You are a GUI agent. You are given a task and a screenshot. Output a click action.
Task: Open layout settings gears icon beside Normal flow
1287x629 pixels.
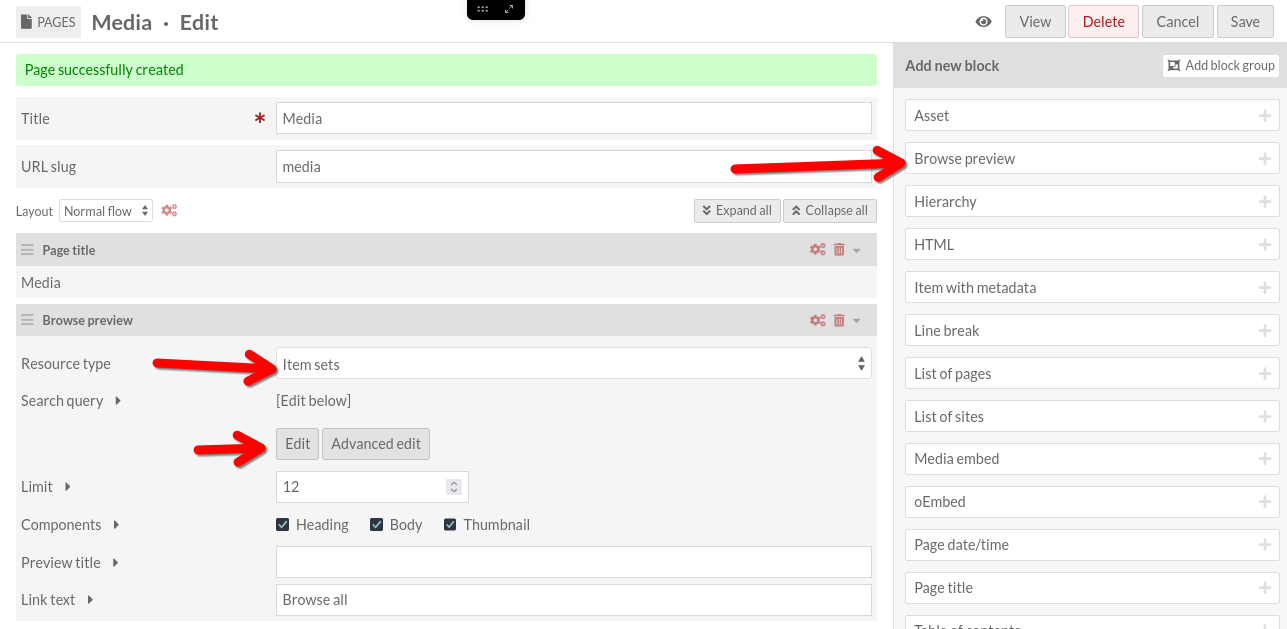pyautogui.click(x=170, y=211)
